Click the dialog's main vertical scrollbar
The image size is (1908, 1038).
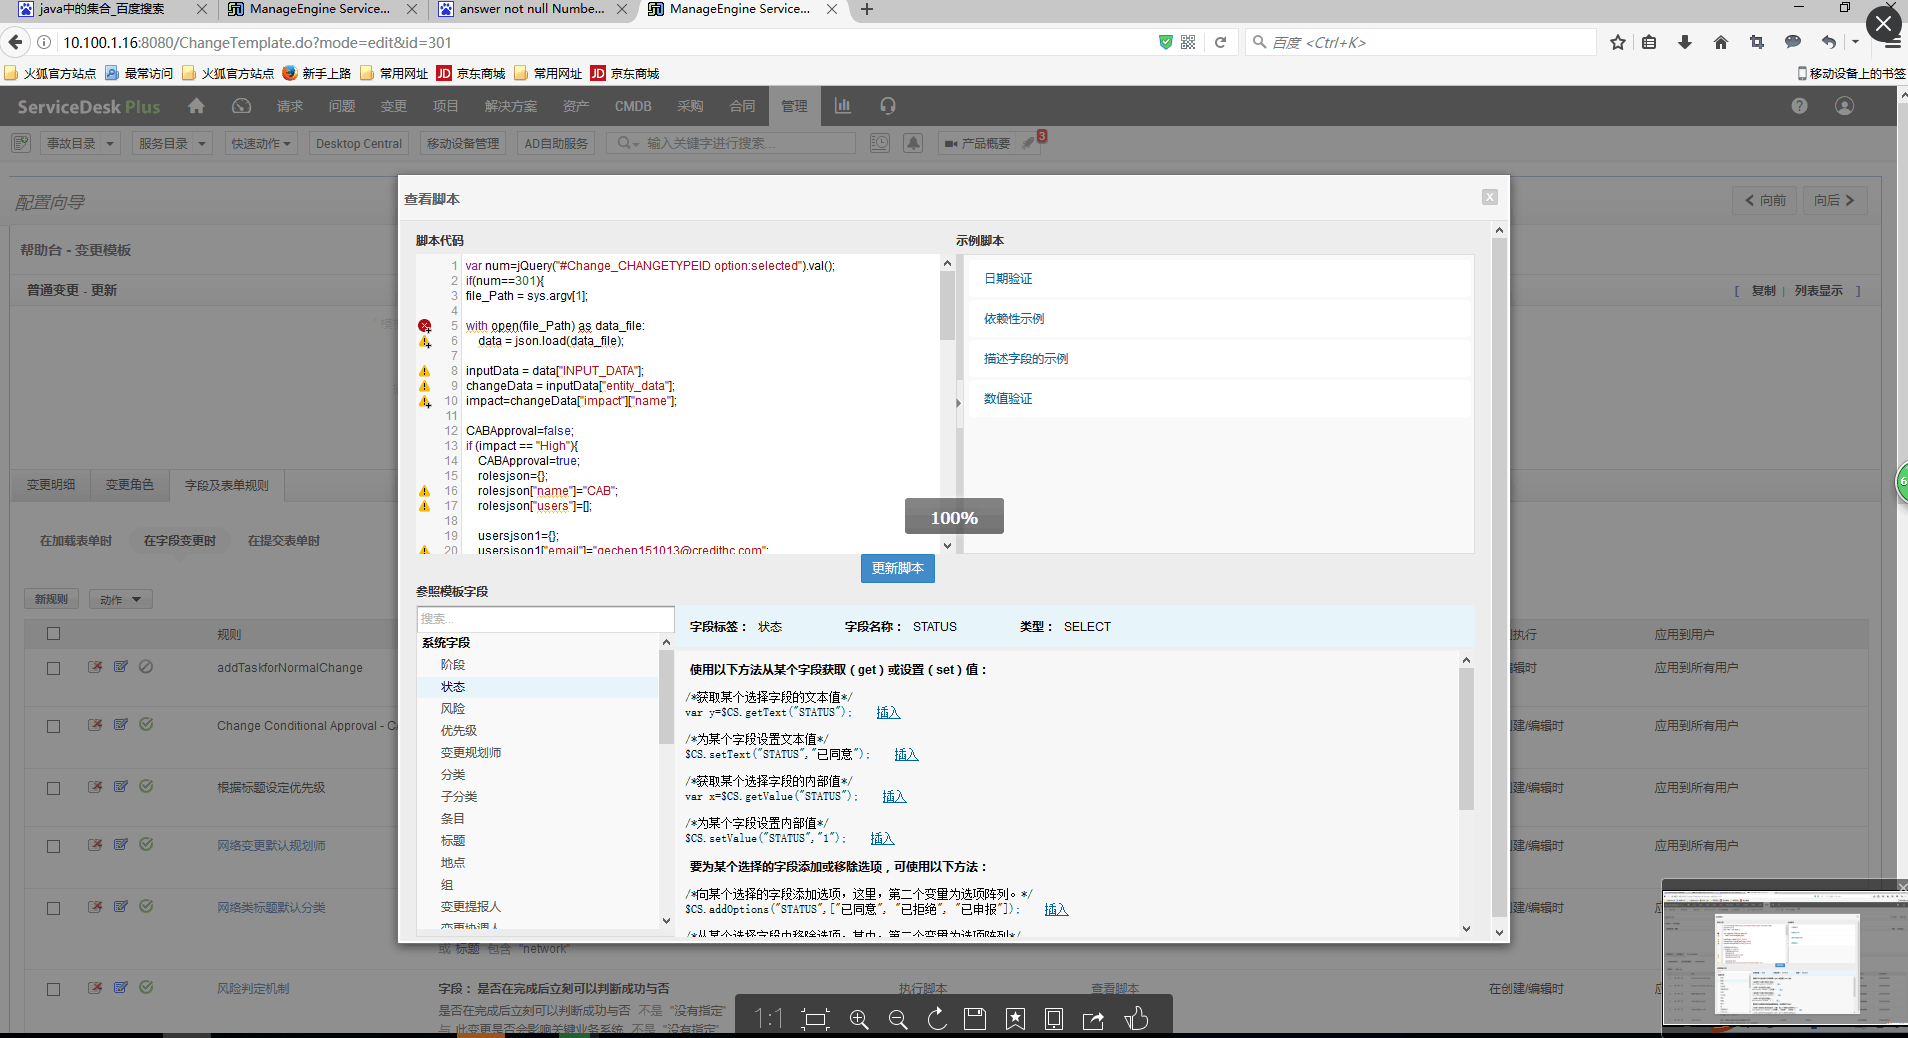(x=1498, y=577)
